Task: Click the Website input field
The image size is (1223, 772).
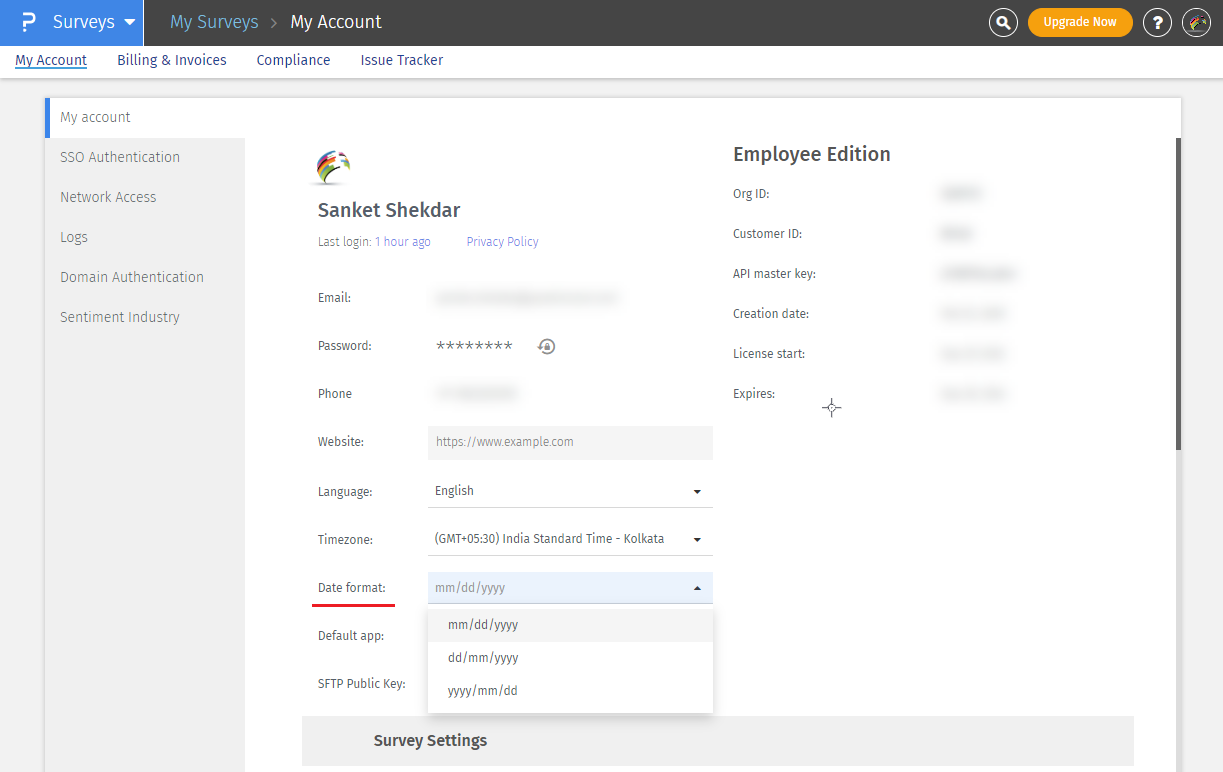Action: pos(569,442)
